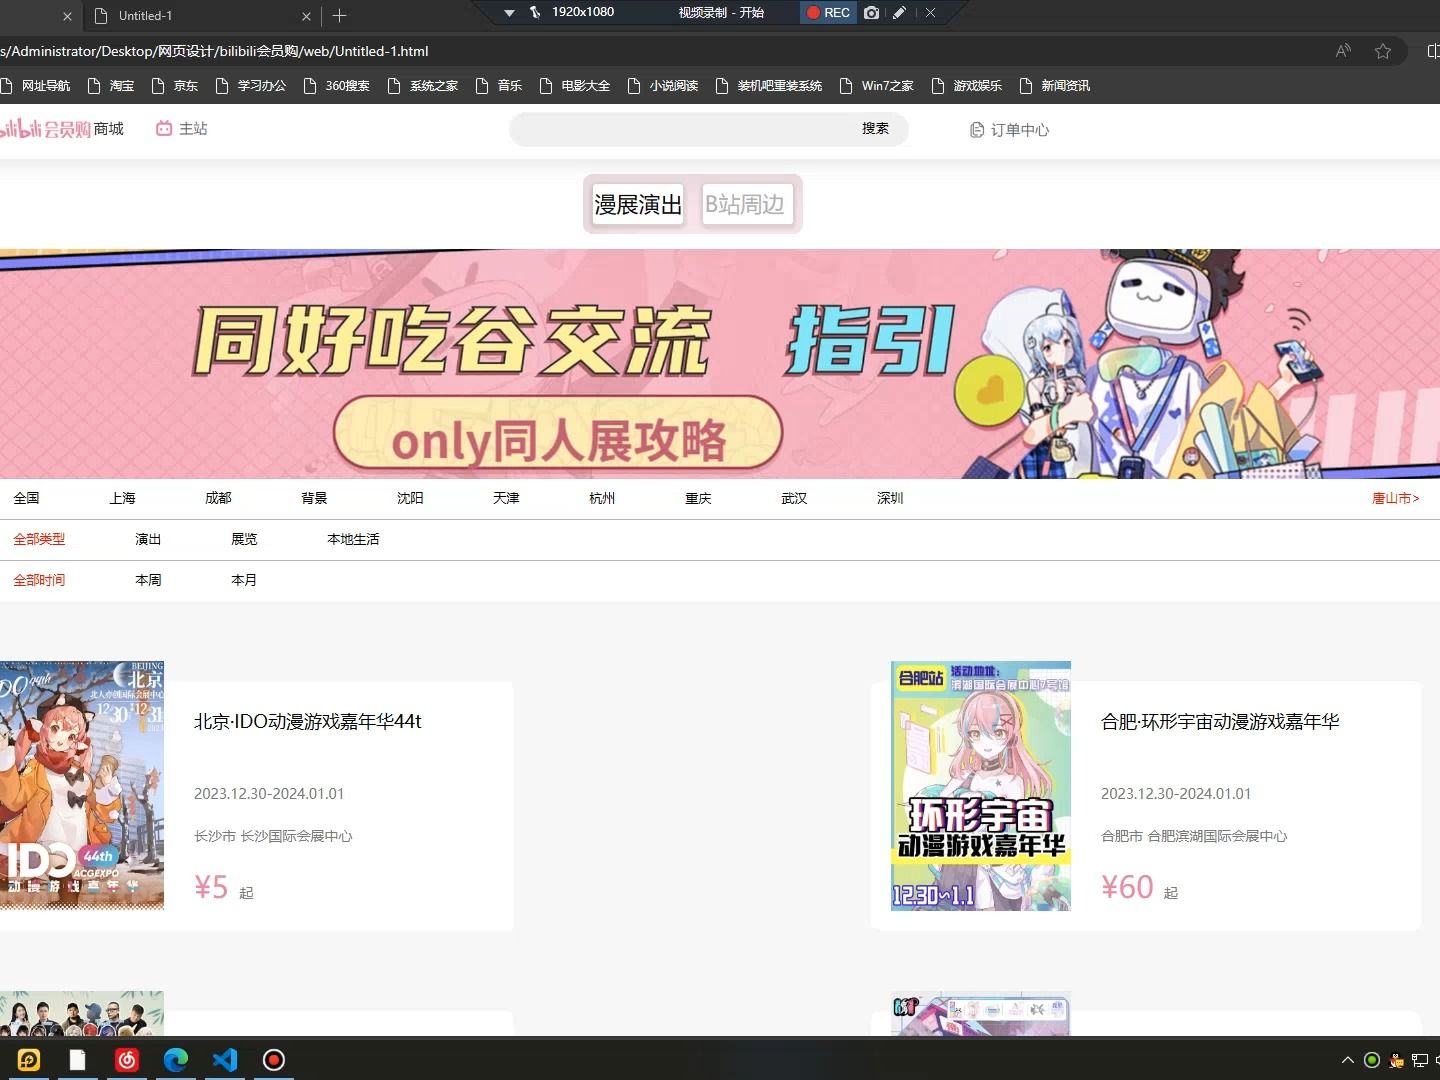Add this page to favorites with star icon

pyautogui.click(x=1383, y=51)
